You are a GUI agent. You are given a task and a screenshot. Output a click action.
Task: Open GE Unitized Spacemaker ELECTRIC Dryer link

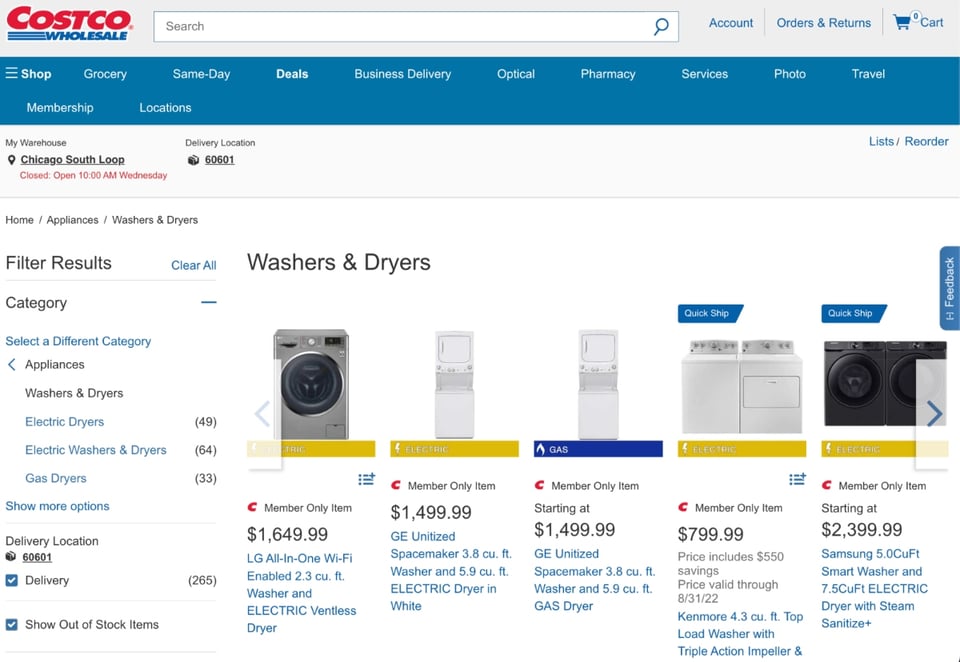click(451, 571)
